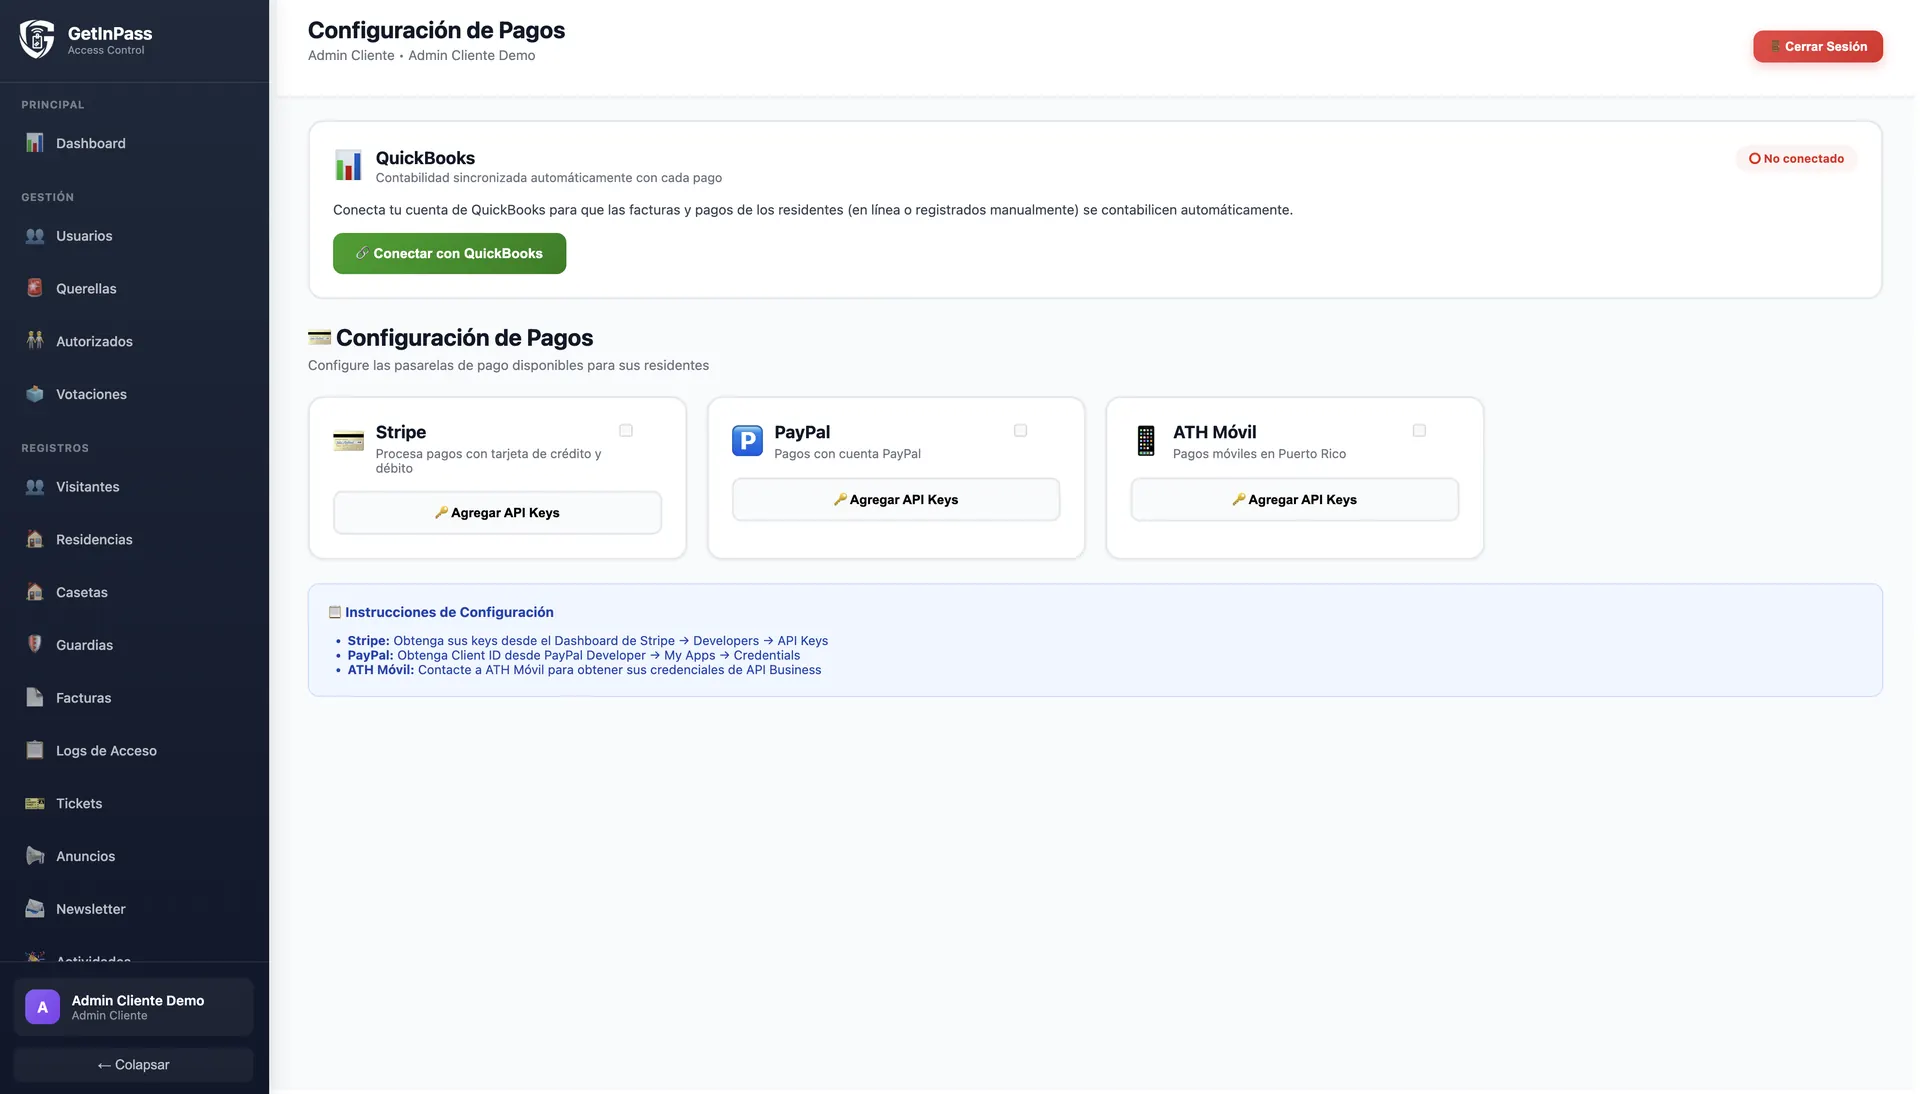Click the Casetas icon in sidebar

click(x=35, y=592)
